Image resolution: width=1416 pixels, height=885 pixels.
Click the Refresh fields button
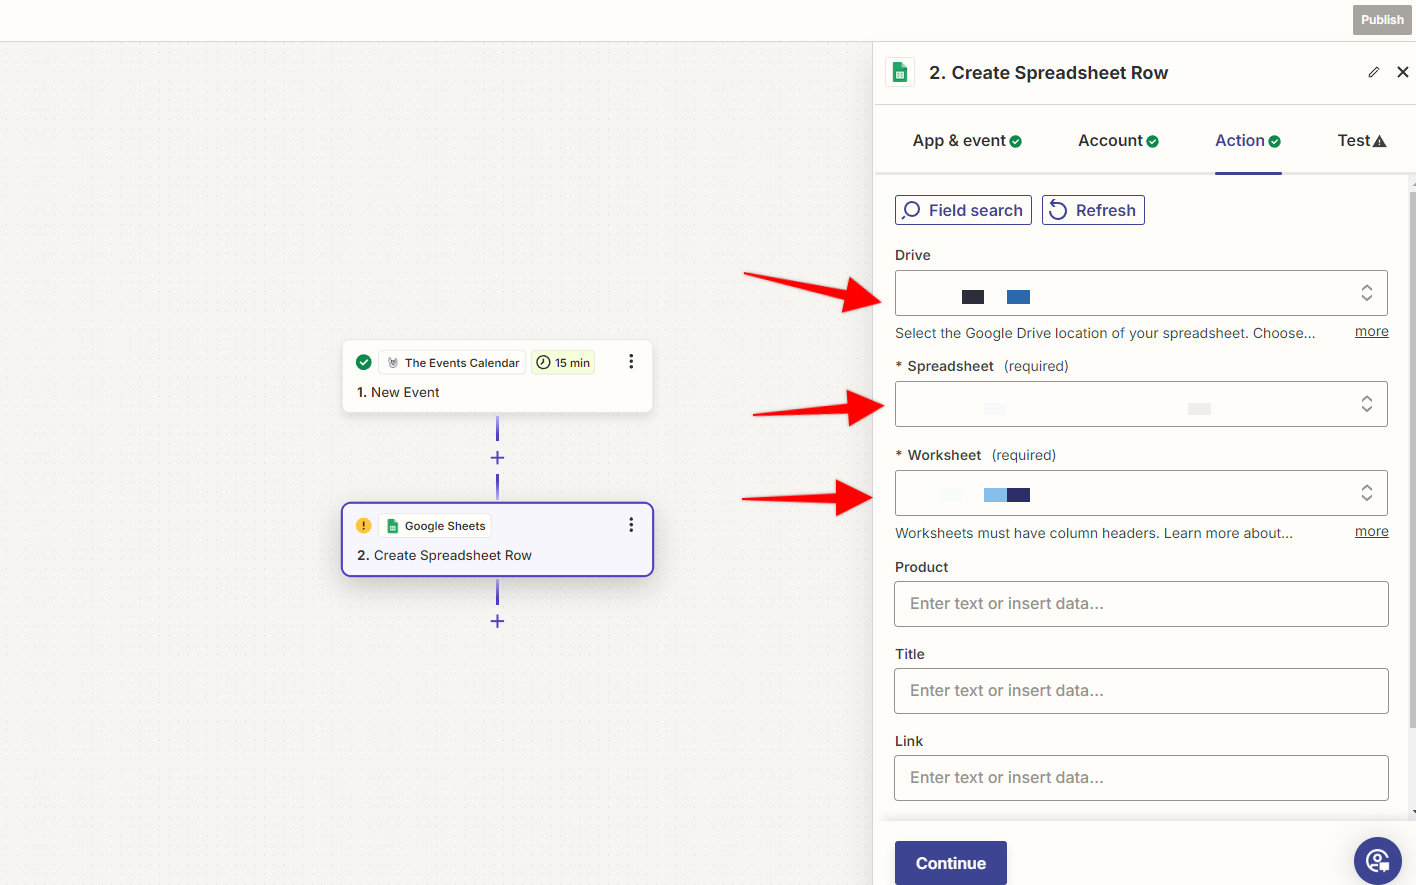point(1093,210)
